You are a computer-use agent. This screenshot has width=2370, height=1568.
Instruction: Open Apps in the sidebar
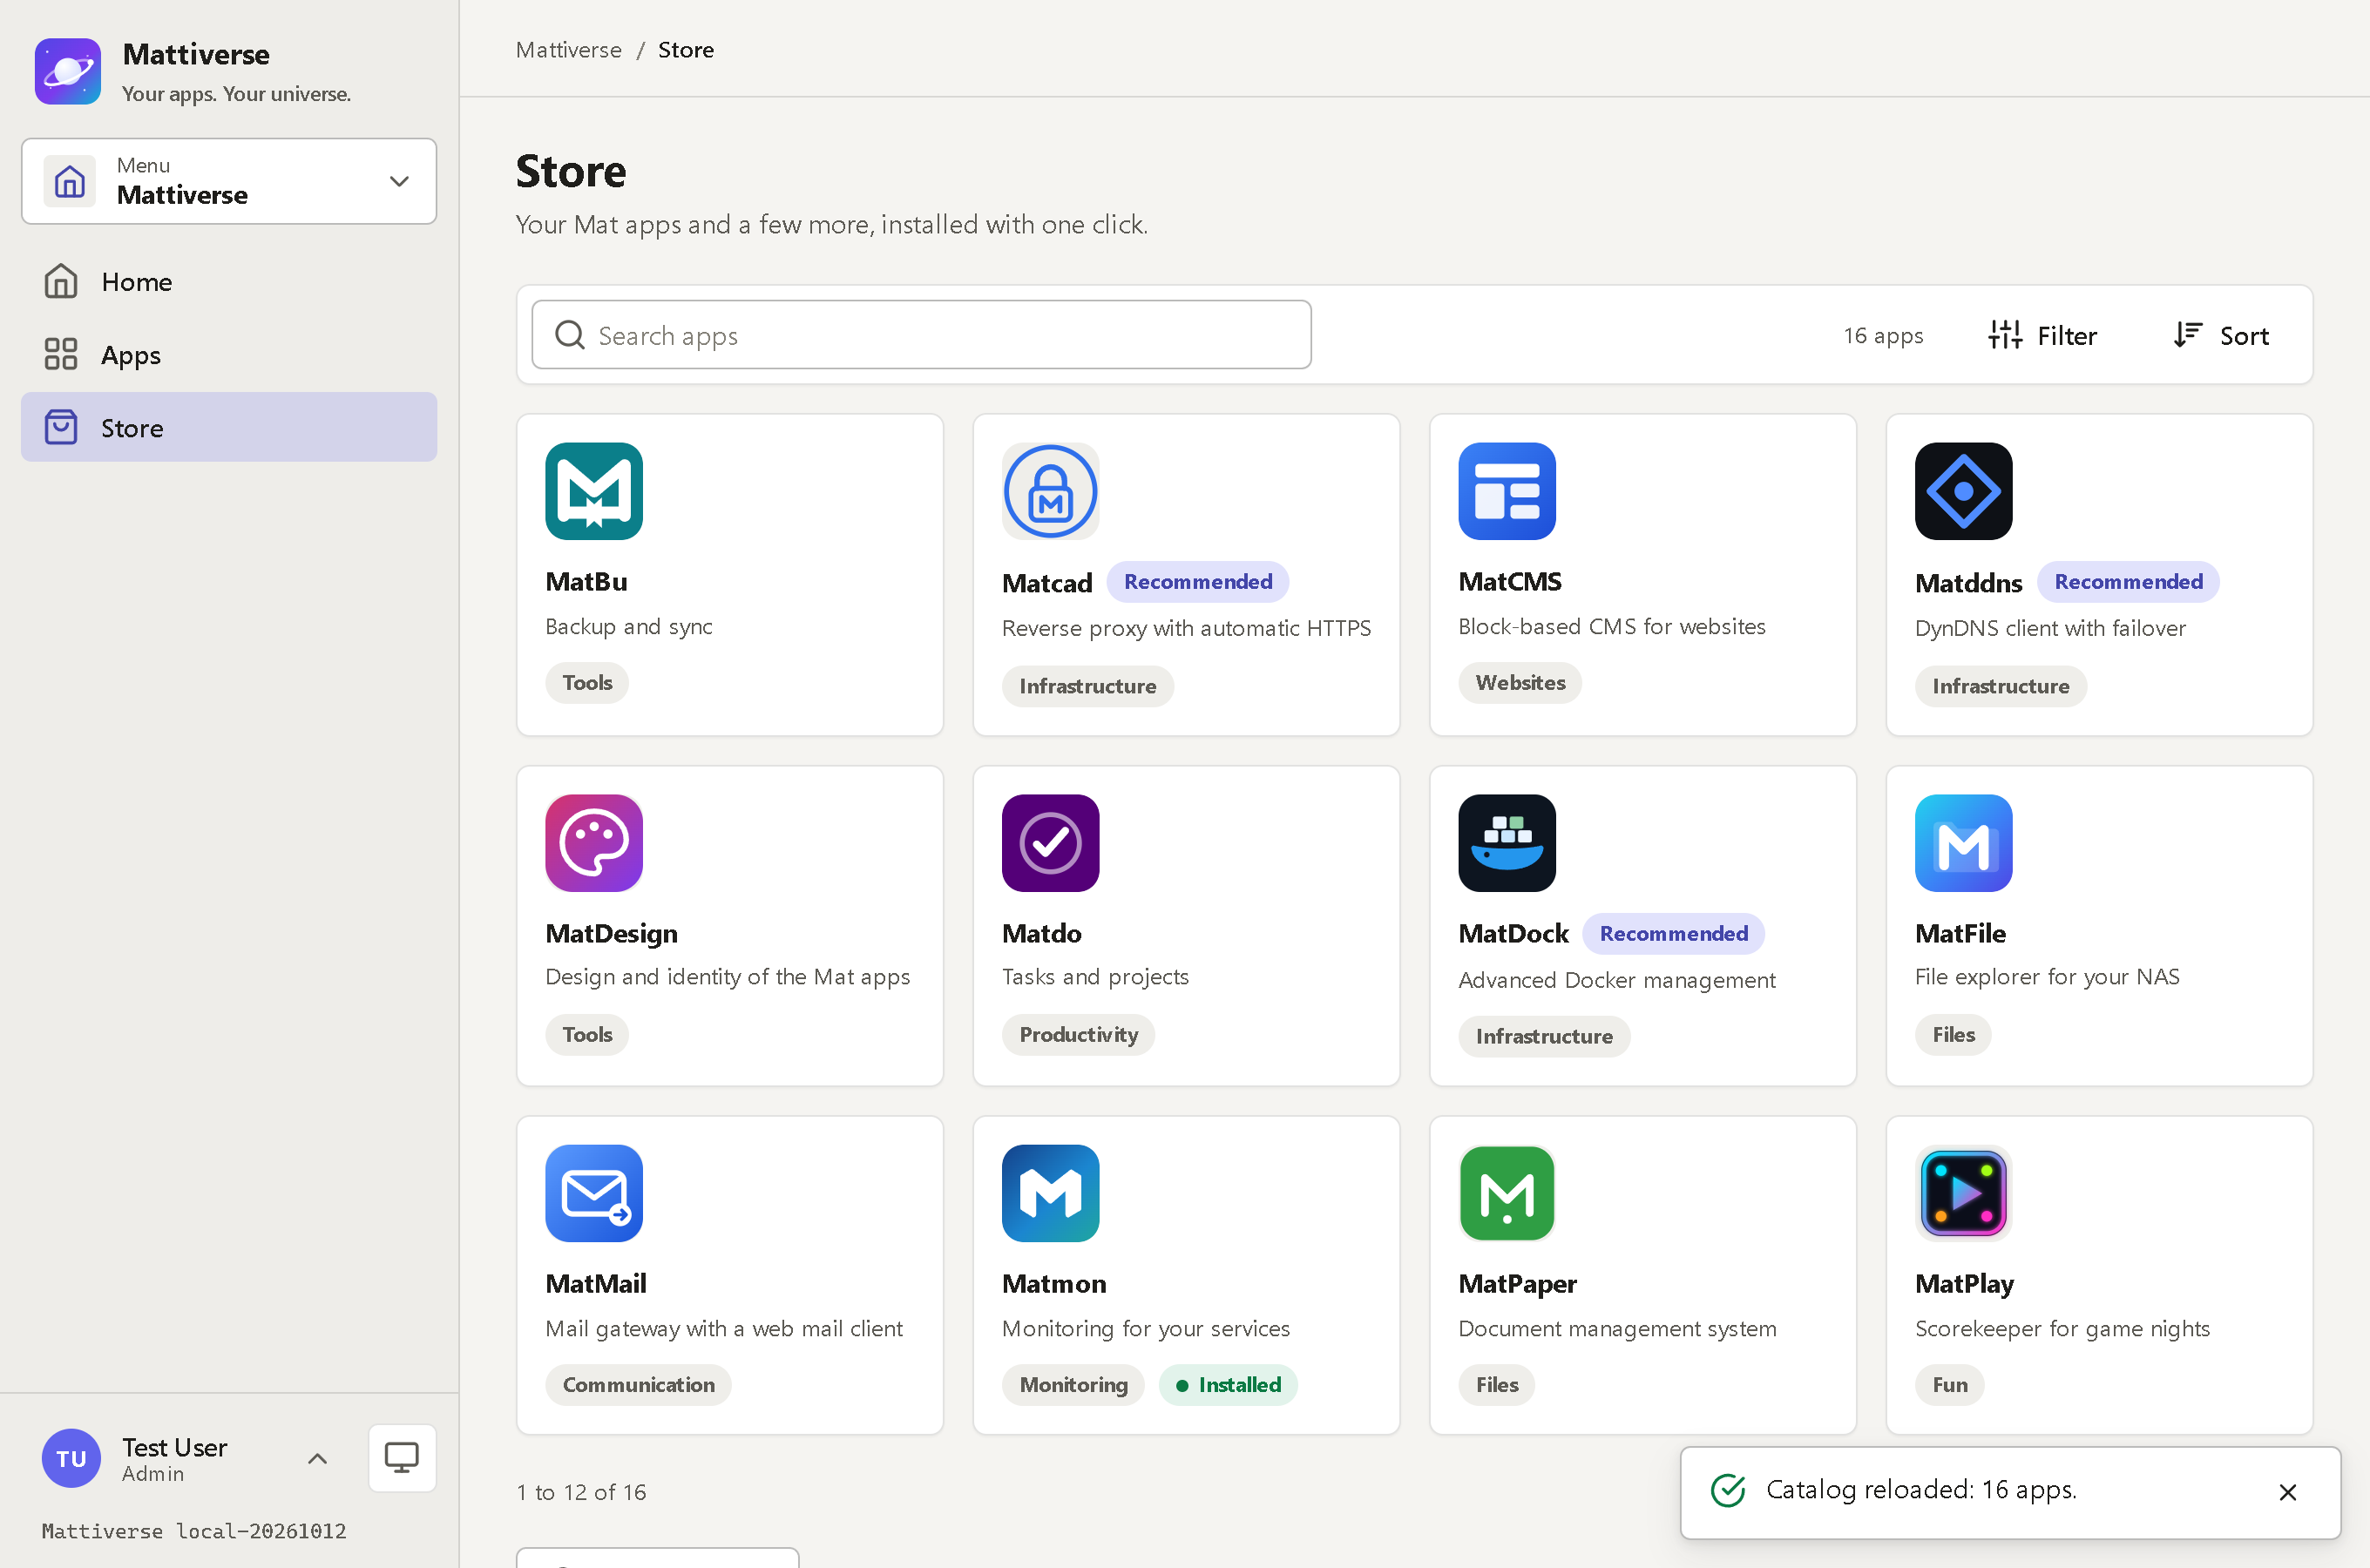(229, 355)
